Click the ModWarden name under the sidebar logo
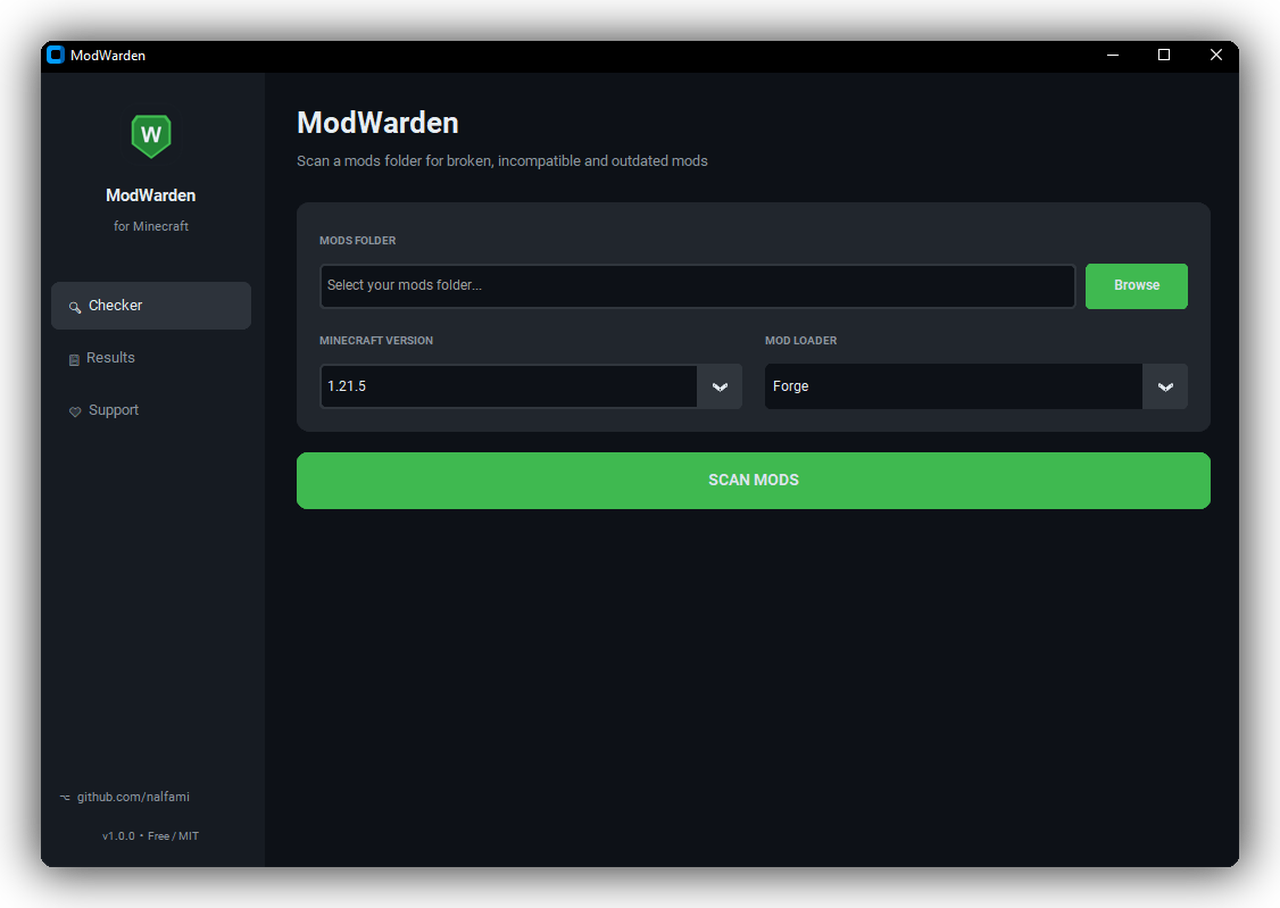1280x908 pixels. [151, 196]
